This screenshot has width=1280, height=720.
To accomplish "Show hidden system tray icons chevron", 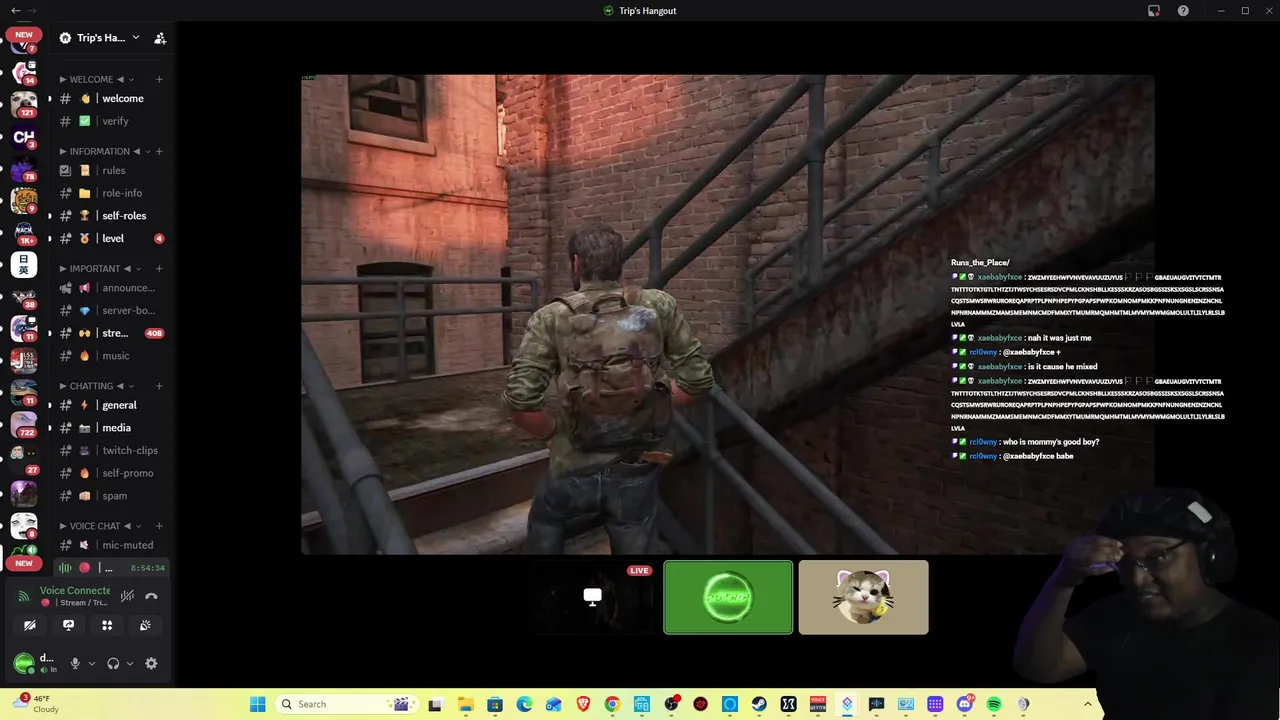I will [1088, 704].
